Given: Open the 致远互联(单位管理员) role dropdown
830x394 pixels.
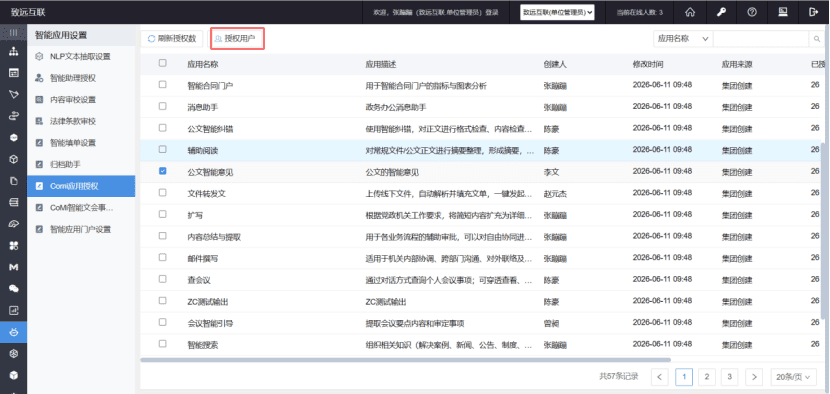Looking at the screenshot, I should tap(557, 12).
